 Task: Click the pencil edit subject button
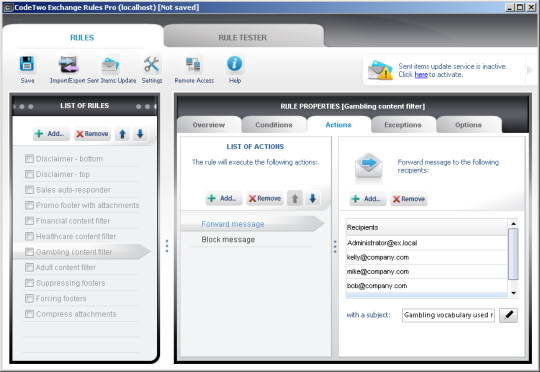[508, 315]
